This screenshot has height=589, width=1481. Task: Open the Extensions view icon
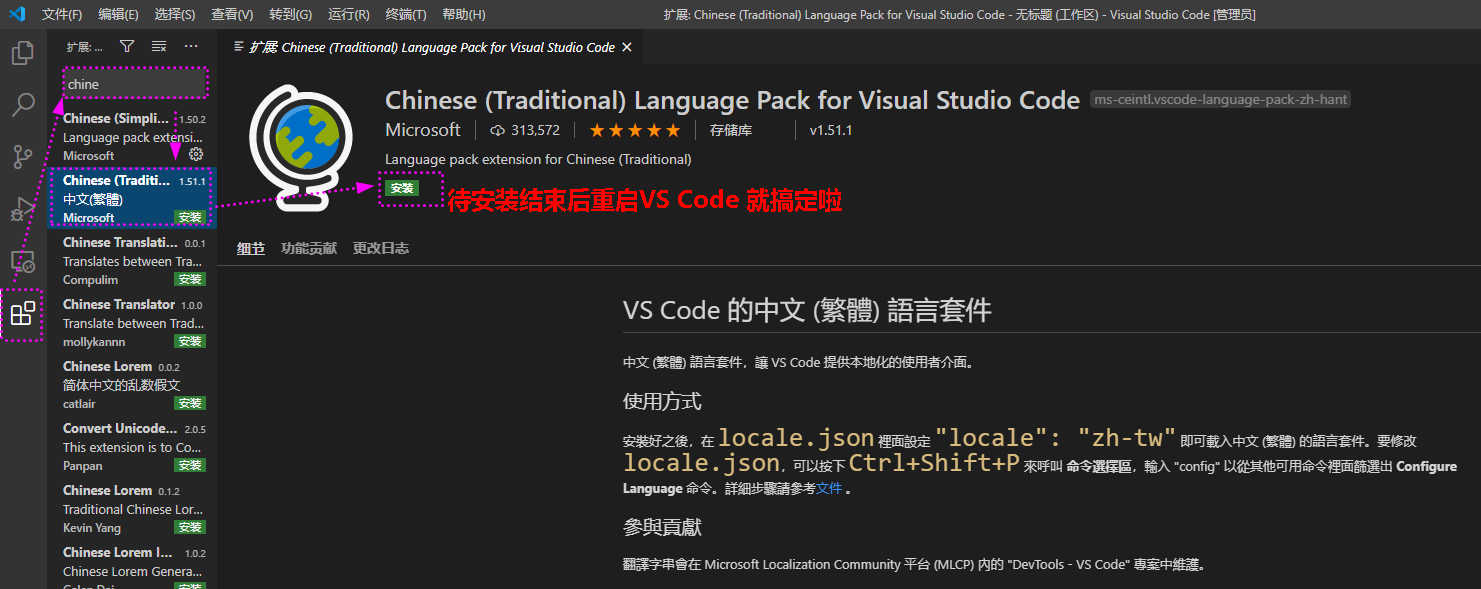22,314
